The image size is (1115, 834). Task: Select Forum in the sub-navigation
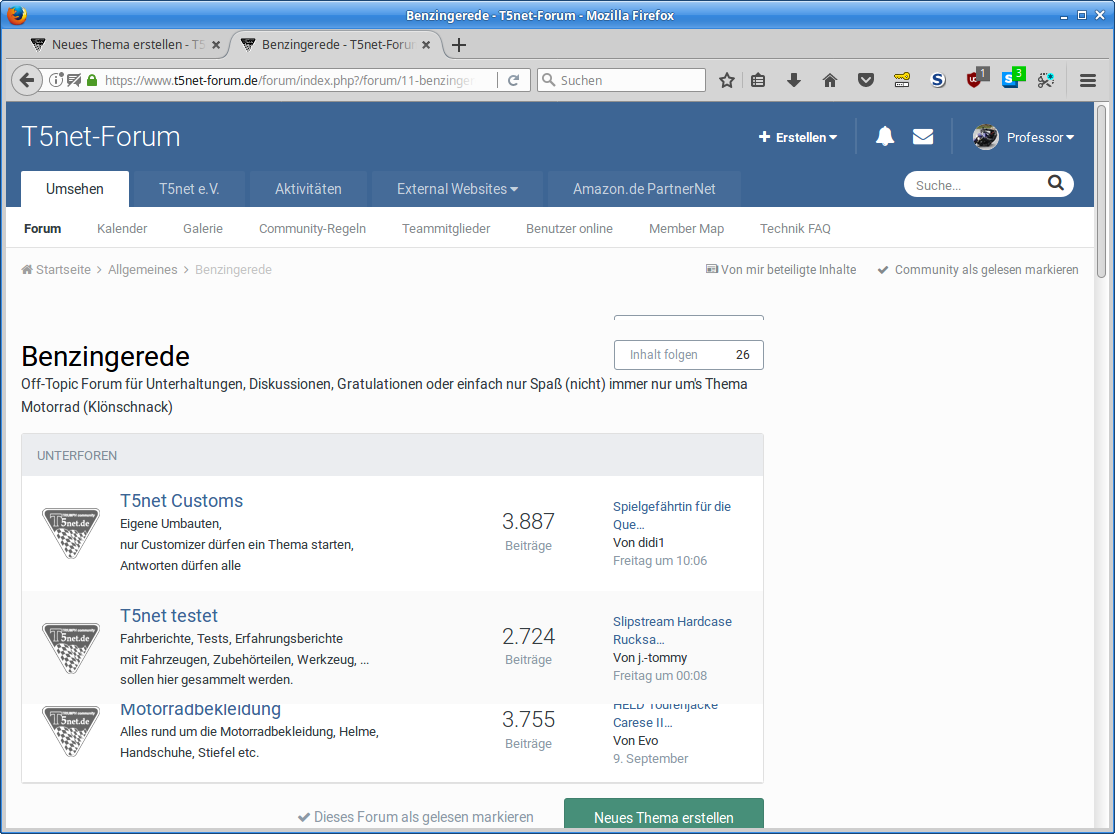coord(43,228)
